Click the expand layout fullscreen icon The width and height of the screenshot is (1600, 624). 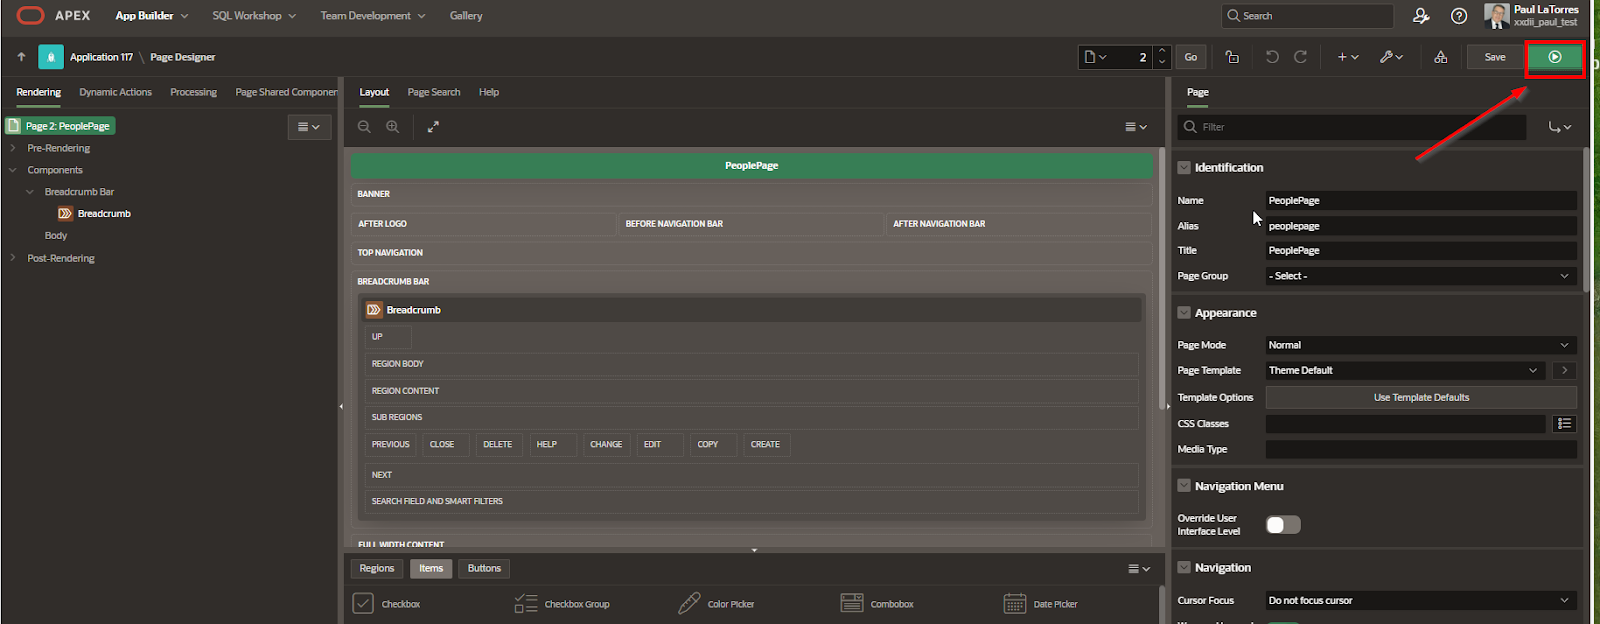click(433, 127)
